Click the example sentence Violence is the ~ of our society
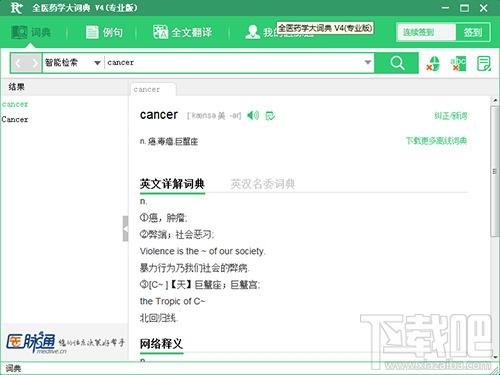Viewport: 500px width, 375px height. pos(202,251)
